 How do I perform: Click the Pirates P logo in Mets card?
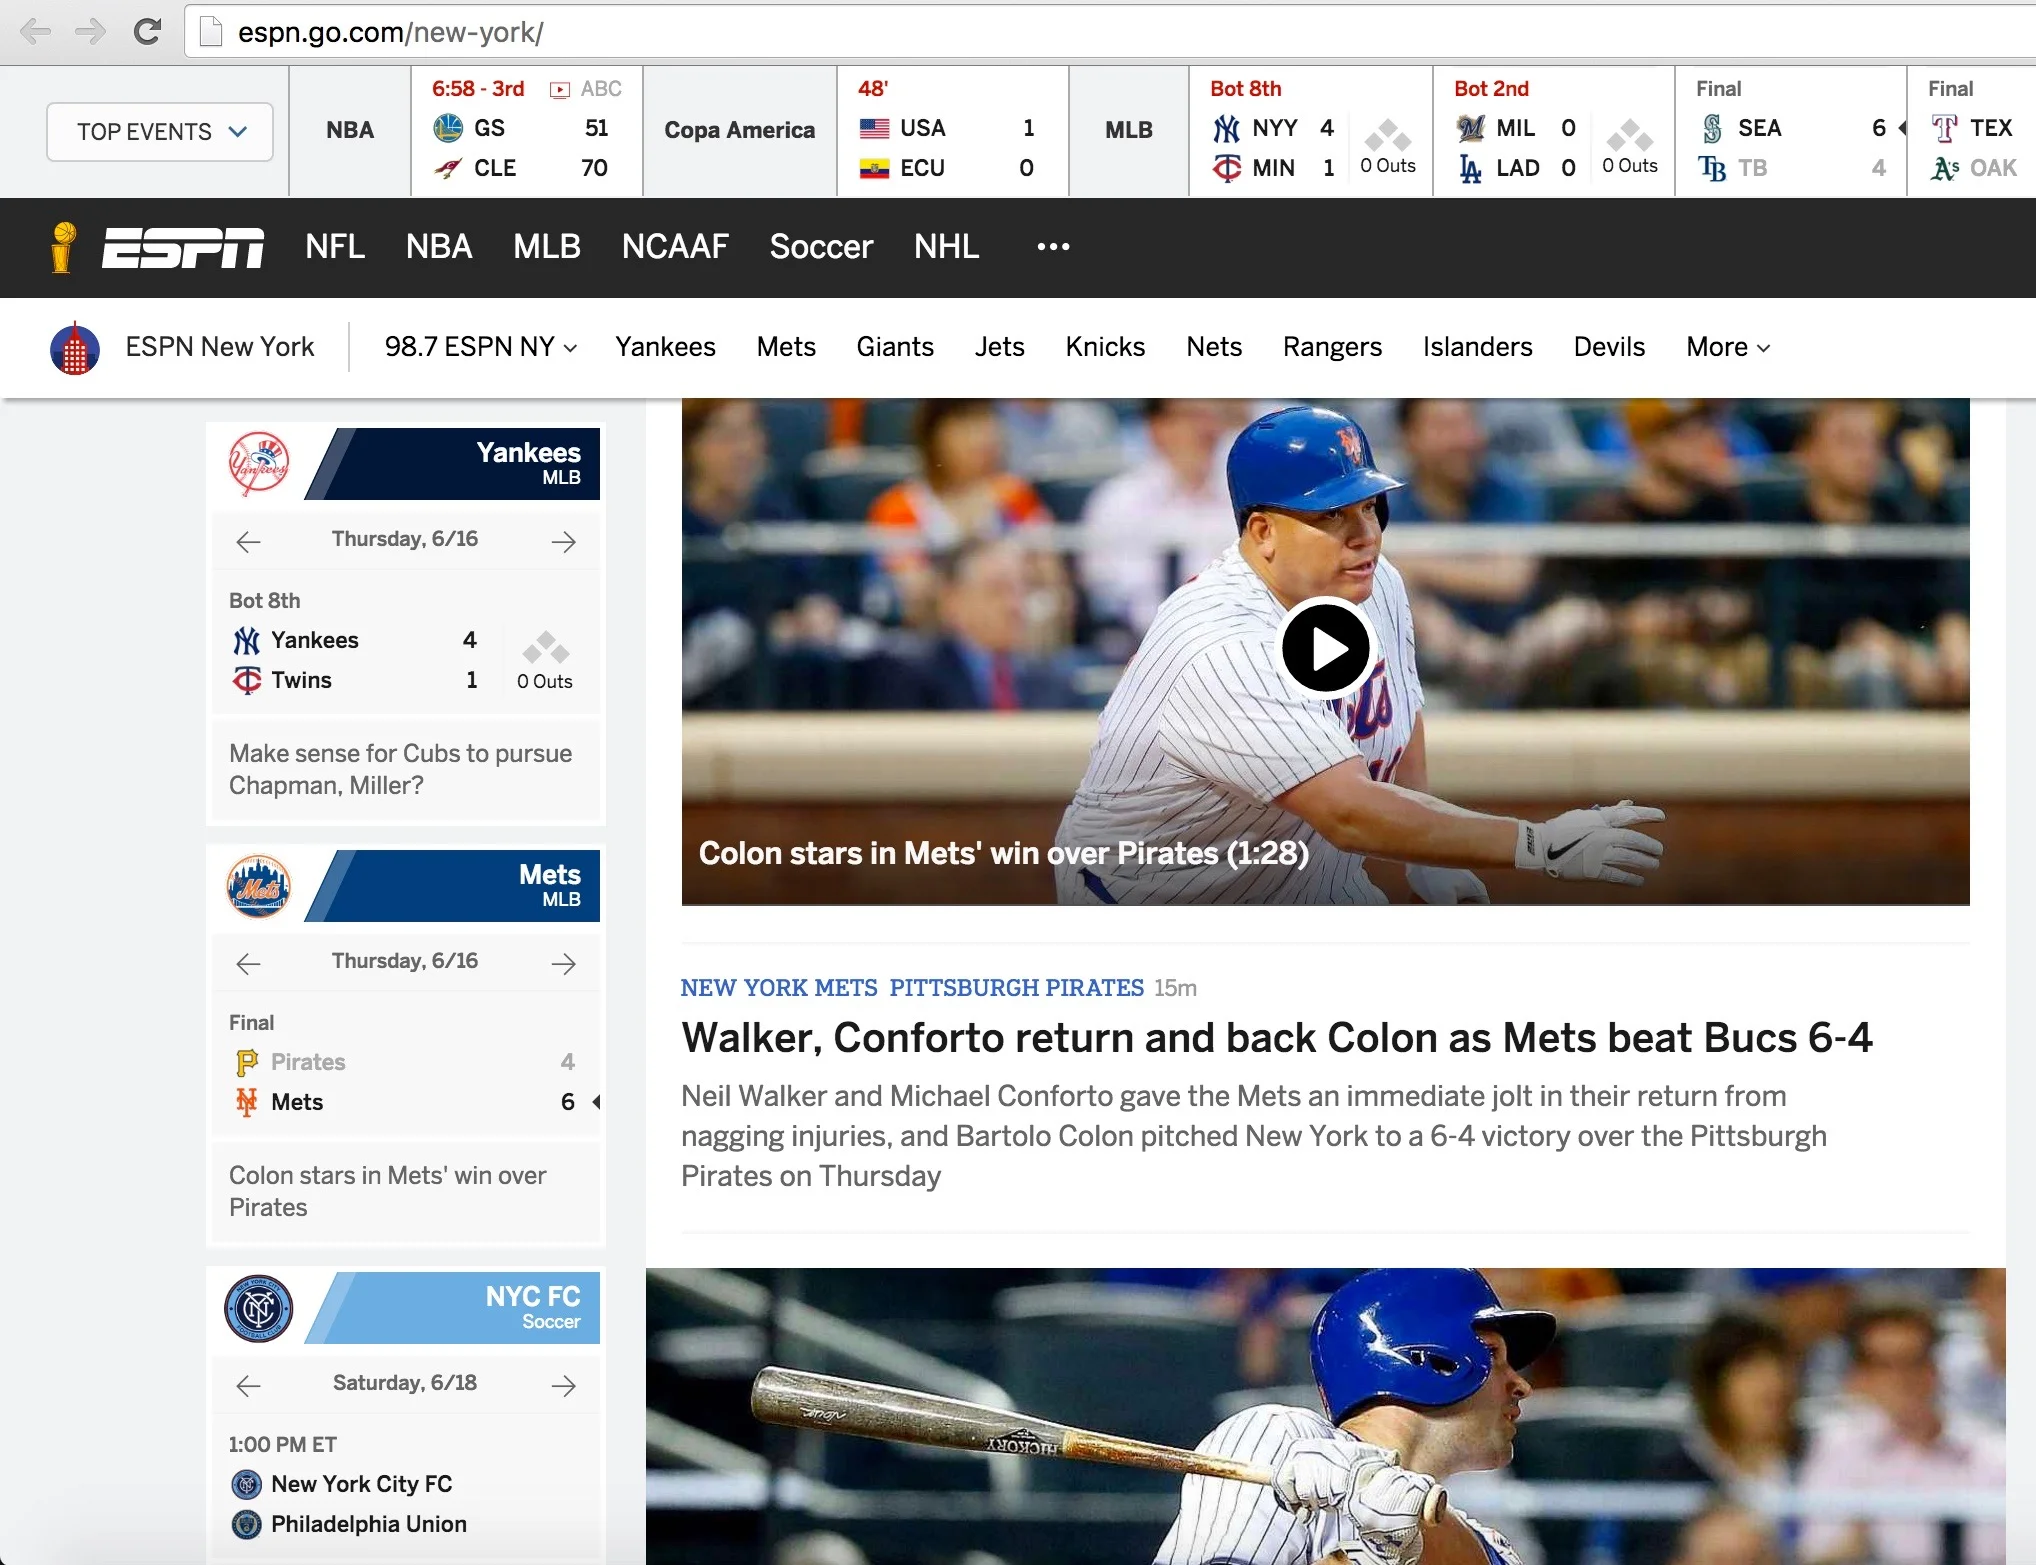[247, 1062]
